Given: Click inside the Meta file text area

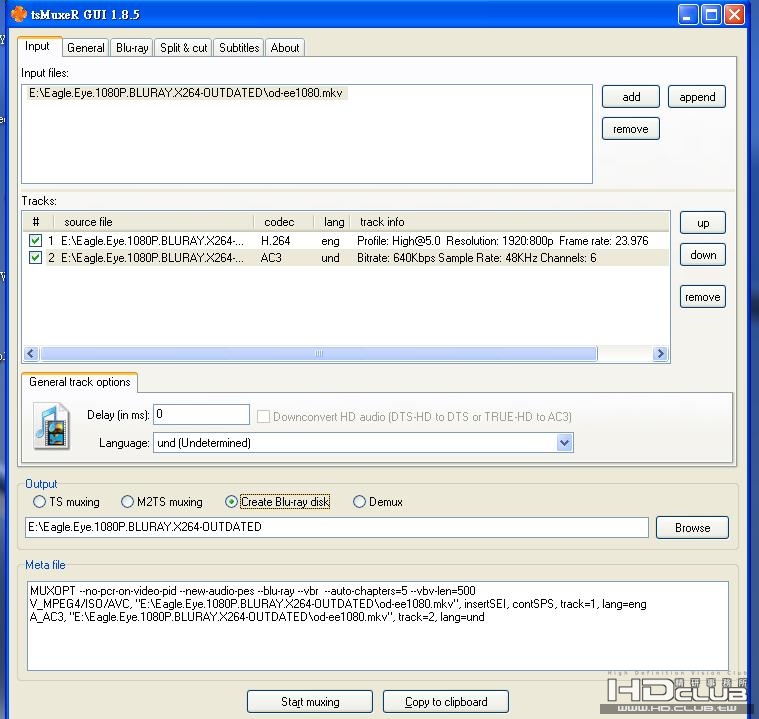Looking at the screenshot, I should 378,626.
